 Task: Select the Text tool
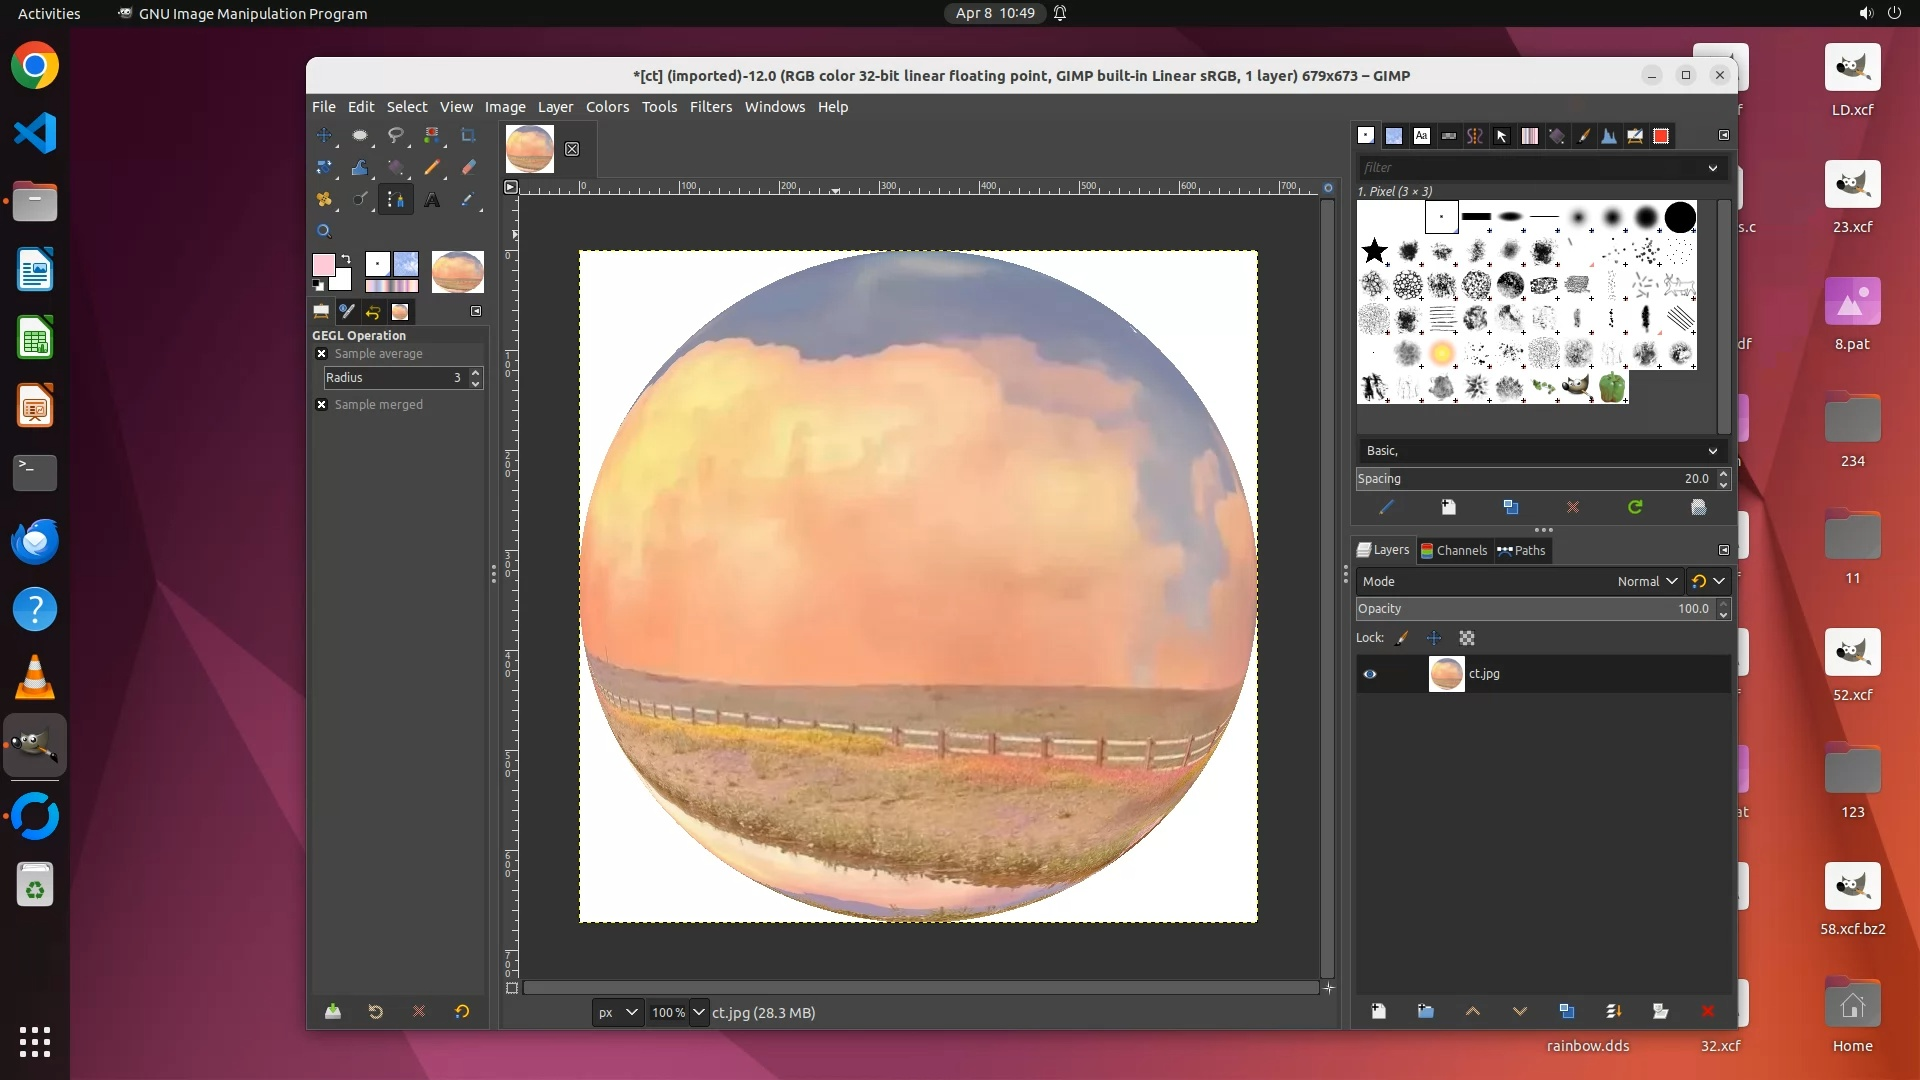(432, 200)
